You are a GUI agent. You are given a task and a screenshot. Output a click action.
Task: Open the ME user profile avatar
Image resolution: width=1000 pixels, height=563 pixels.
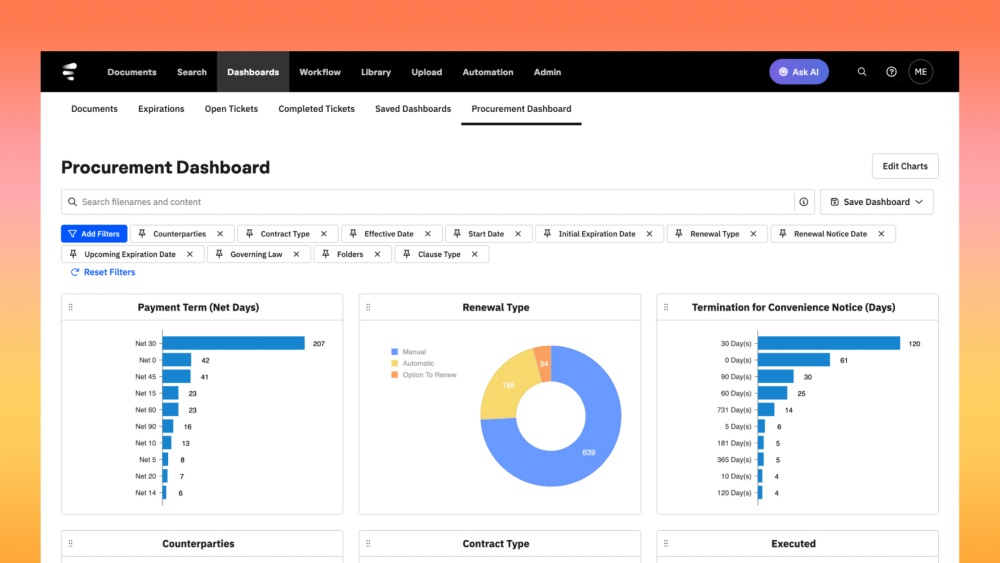[920, 72]
